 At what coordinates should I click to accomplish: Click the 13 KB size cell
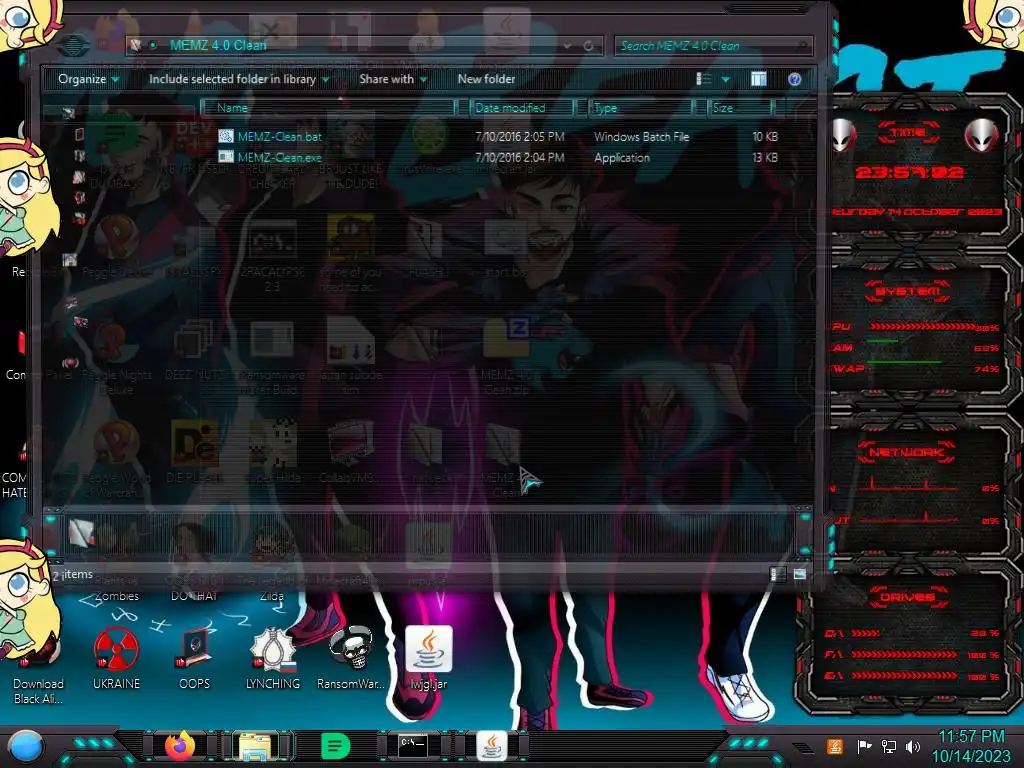(765, 157)
